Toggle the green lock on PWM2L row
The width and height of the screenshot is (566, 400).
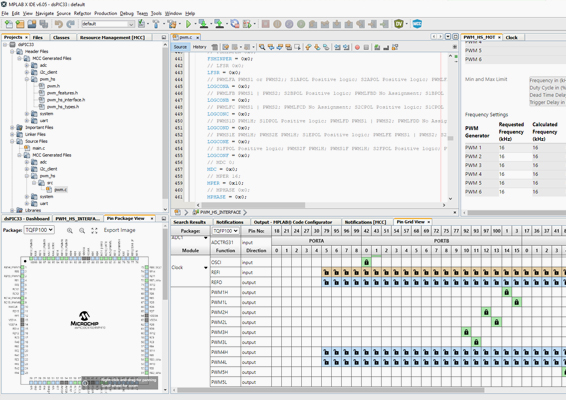[x=496, y=322]
